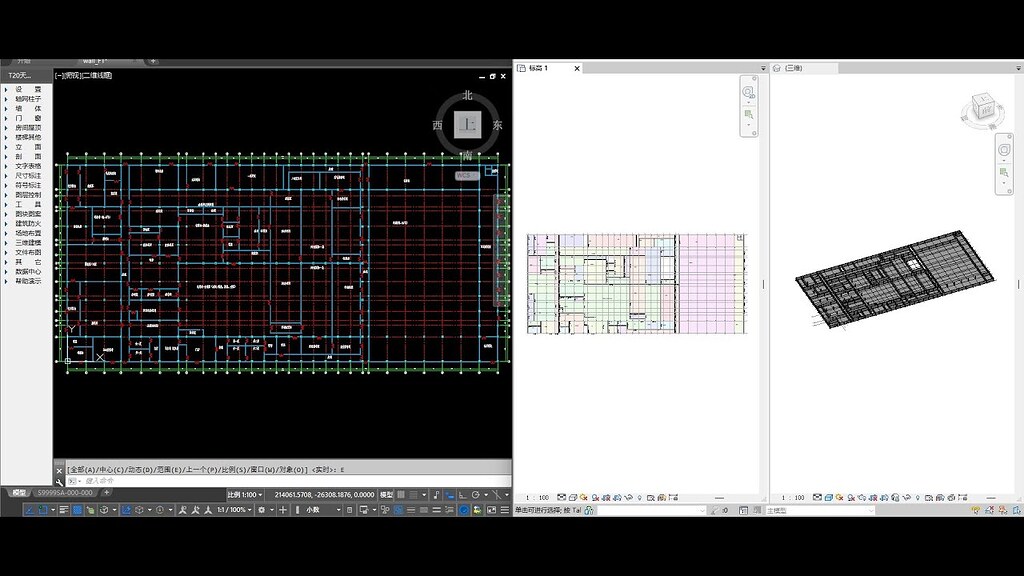
Task: Click the workspace switching gear icon
Action: pyautogui.click(x=261, y=510)
